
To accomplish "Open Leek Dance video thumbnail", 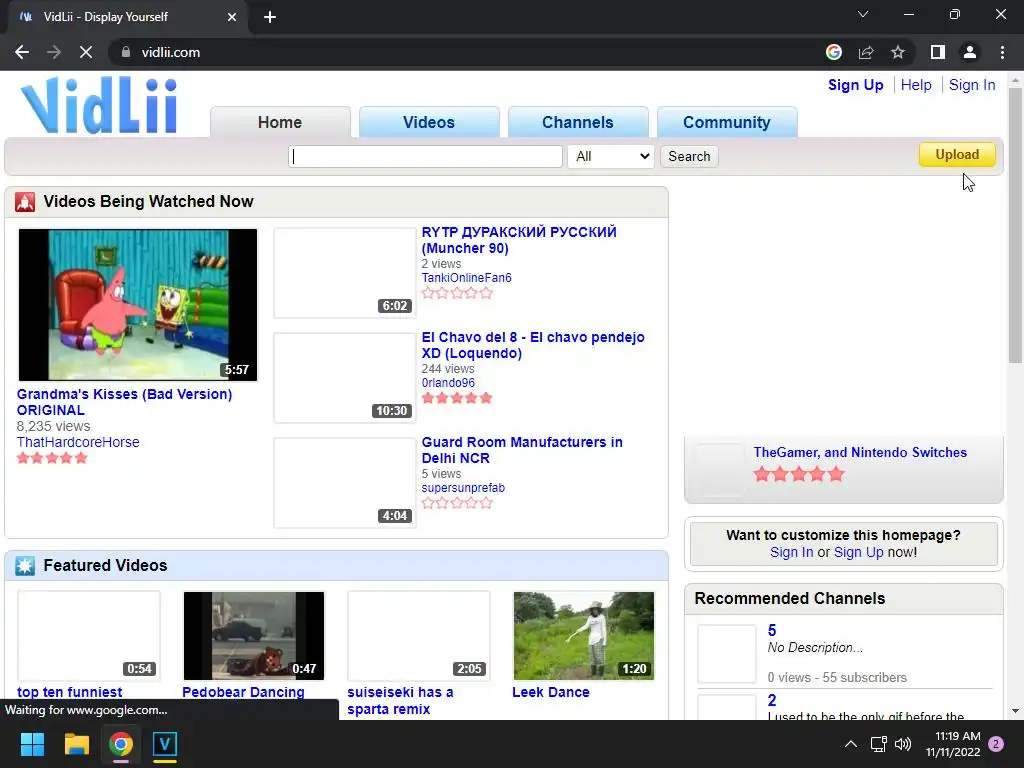I will point(584,636).
